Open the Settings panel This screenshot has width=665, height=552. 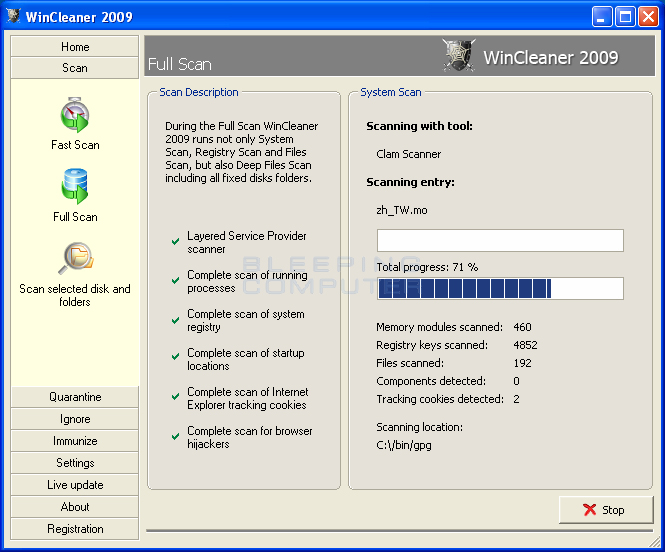coord(75,463)
